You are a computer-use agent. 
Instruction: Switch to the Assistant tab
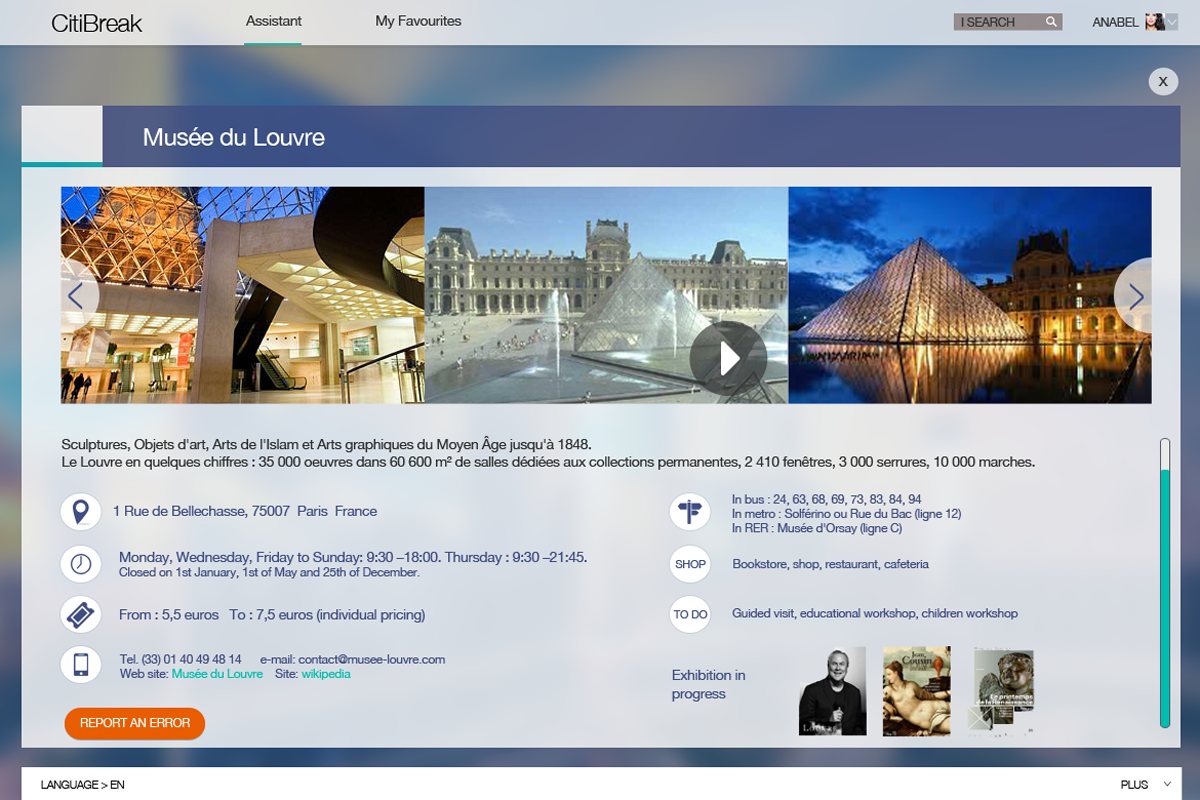coord(274,21)
